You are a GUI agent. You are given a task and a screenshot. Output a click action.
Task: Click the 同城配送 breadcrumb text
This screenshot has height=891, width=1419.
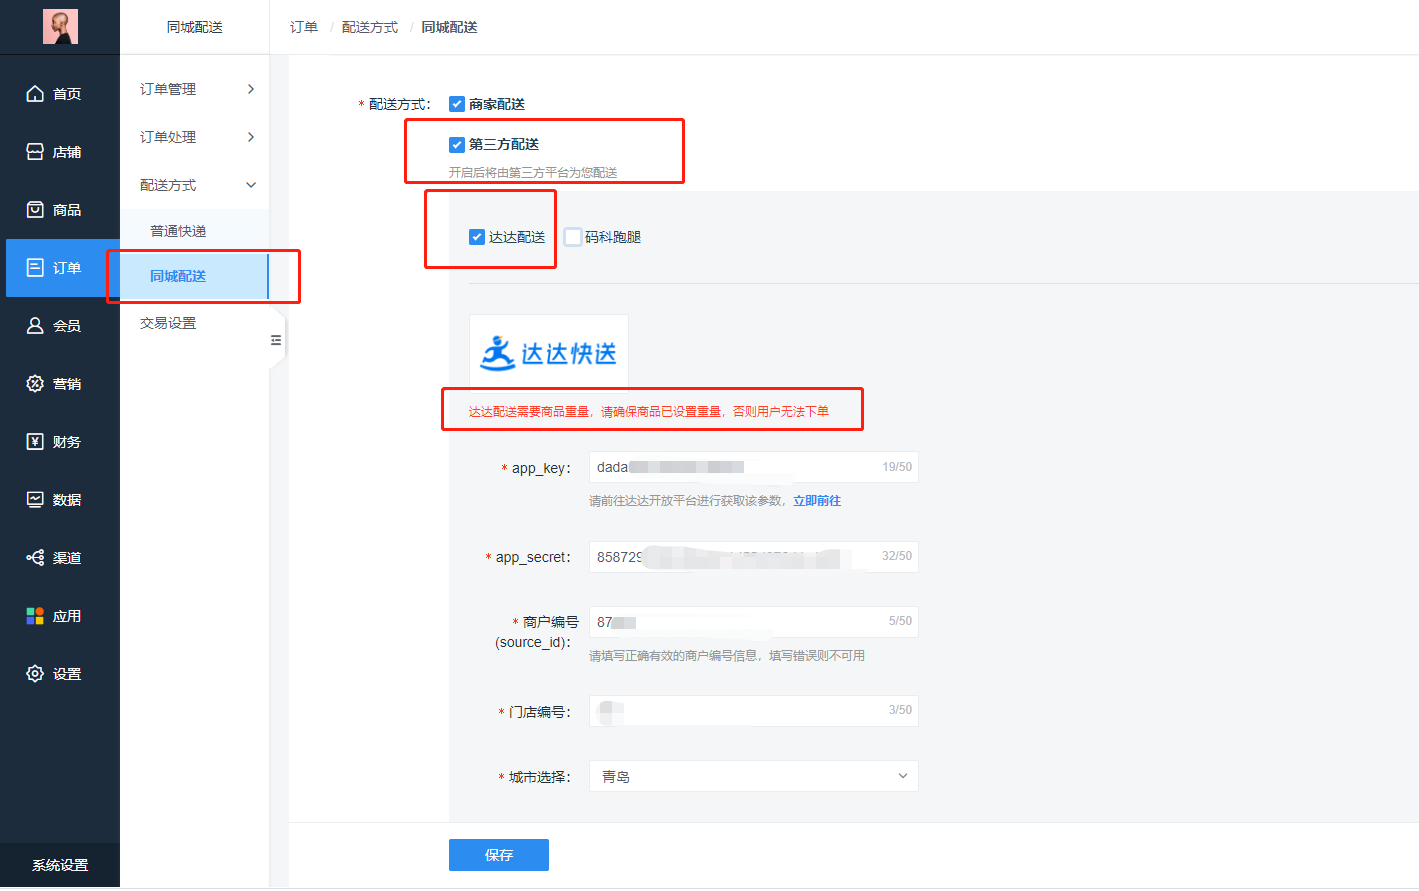point(449,27)
